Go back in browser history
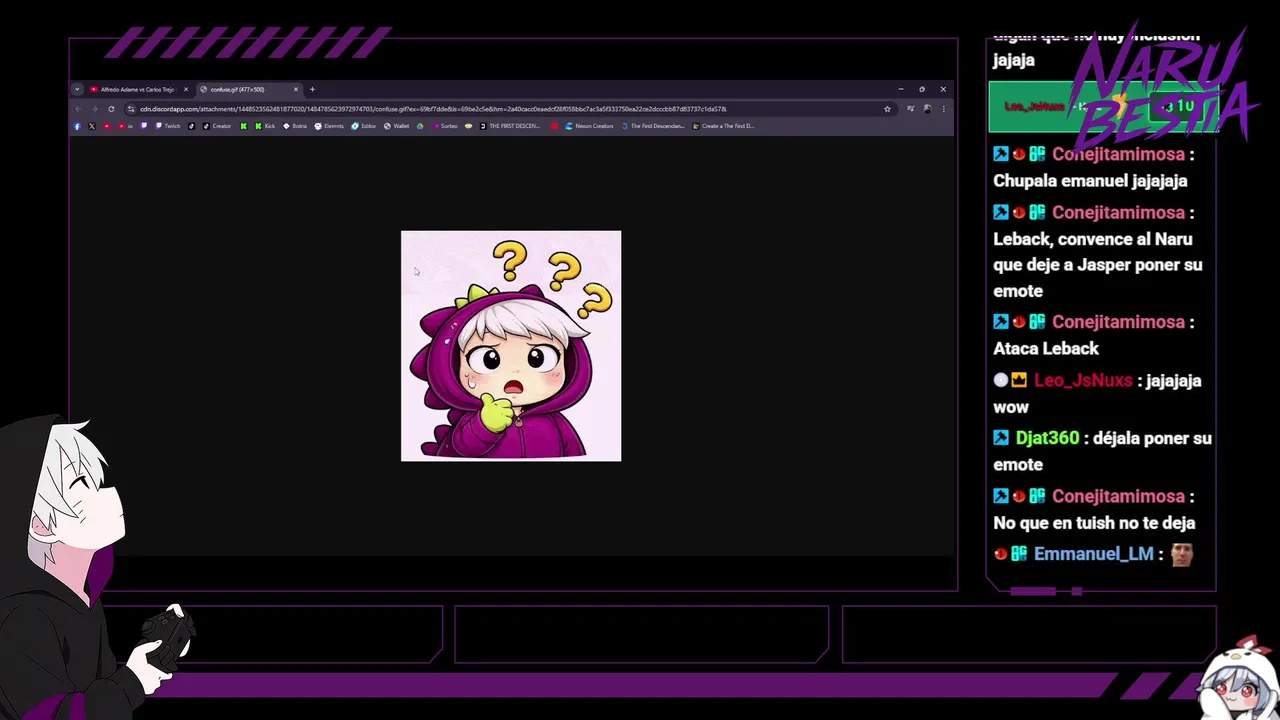 click(78, 109)
